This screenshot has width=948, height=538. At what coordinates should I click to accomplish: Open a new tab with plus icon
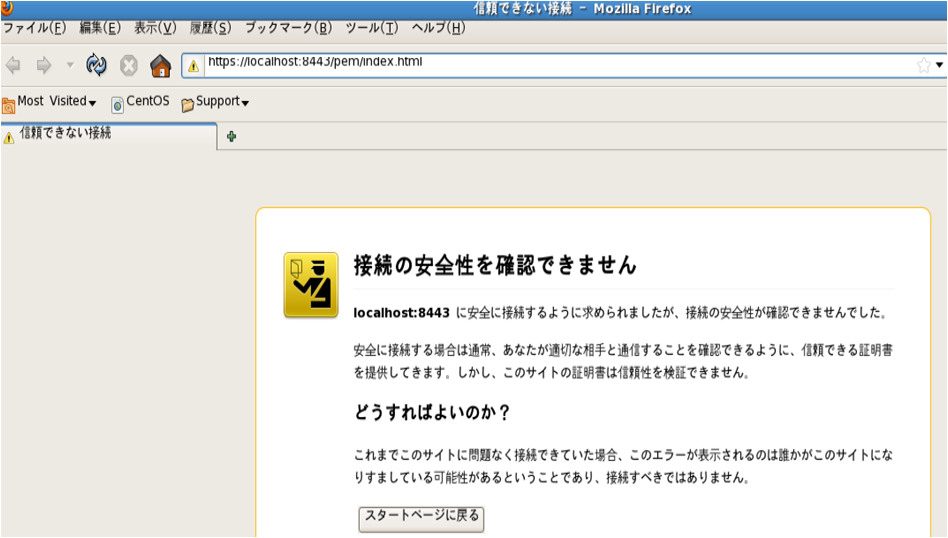pos(231,137)
